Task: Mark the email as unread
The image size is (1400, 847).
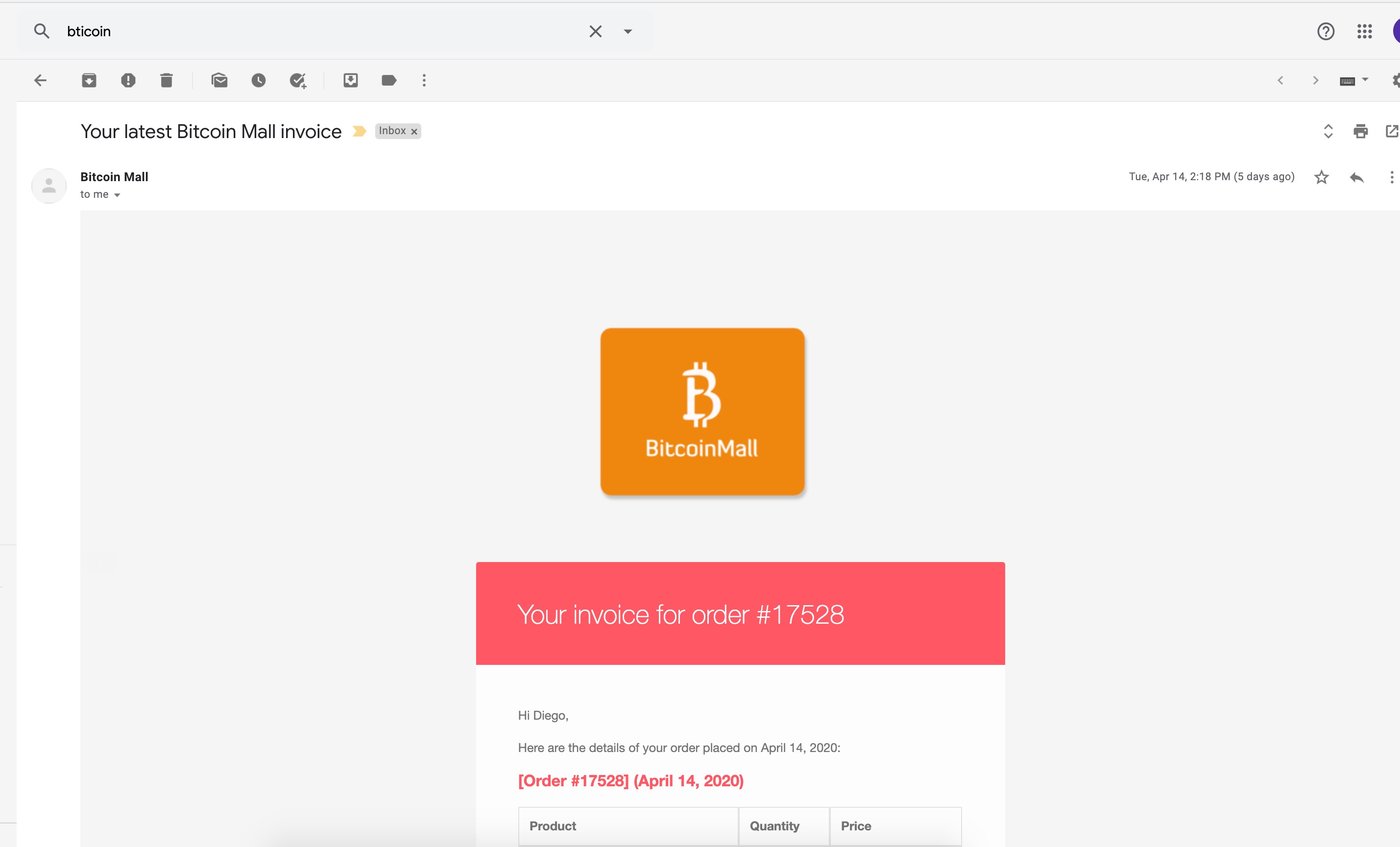Action: coord(220,80)
